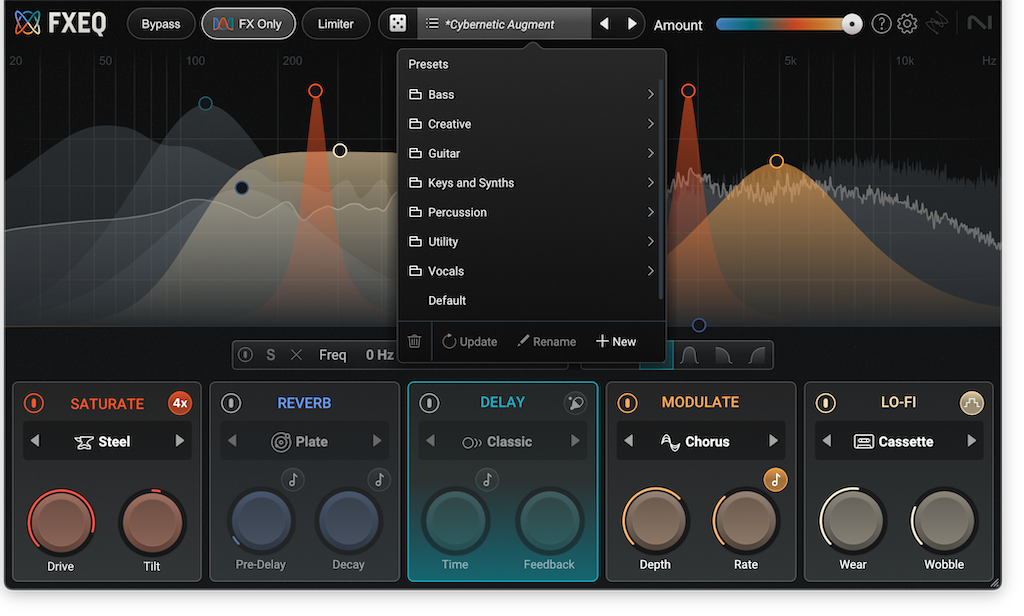Select the bell filter shape icon
The height and width of the screenshot is (616, 1024).
(x=690, y=355)
